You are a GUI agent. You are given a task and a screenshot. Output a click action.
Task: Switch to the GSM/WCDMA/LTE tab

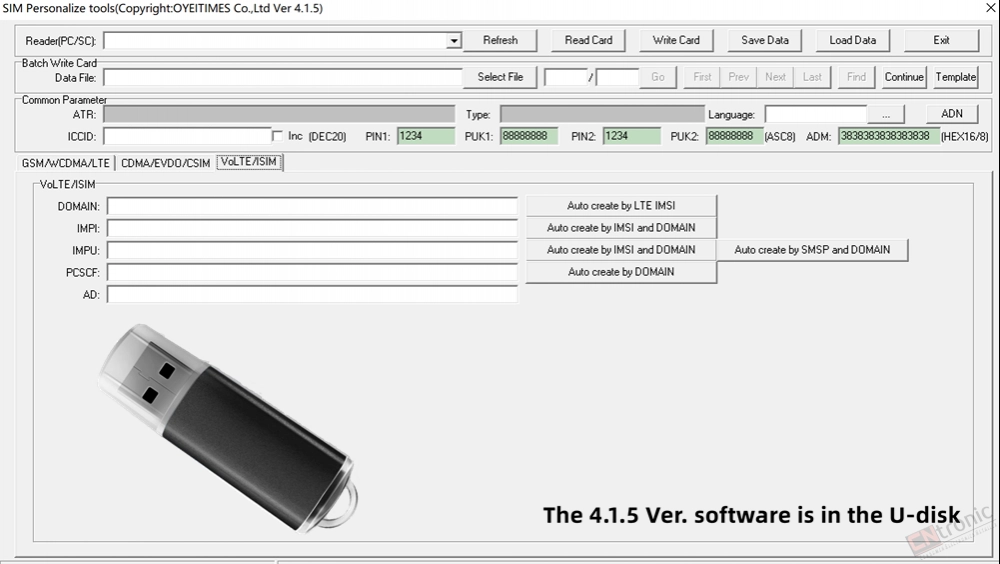[66, 163]
